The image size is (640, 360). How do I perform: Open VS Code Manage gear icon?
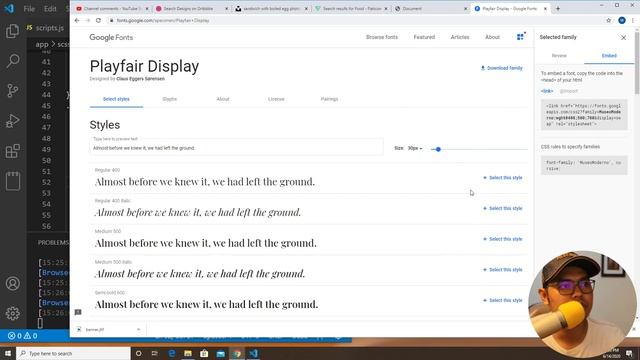tap(13, 313)
